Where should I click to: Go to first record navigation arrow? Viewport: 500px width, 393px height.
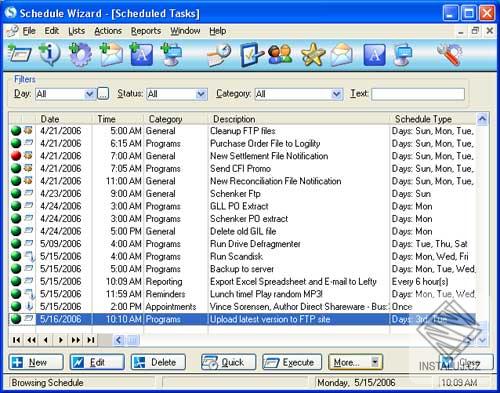(16, 340)
